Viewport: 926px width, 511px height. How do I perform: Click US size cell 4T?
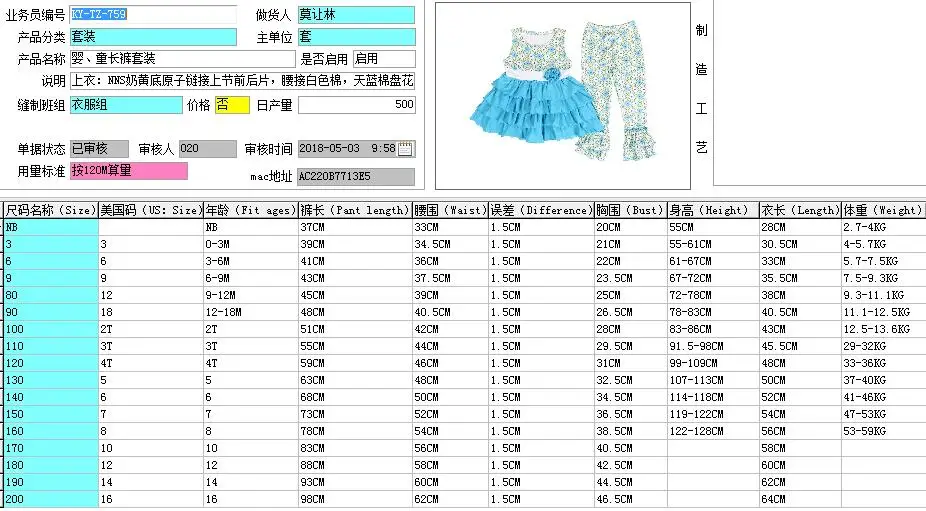click(151, 363)
